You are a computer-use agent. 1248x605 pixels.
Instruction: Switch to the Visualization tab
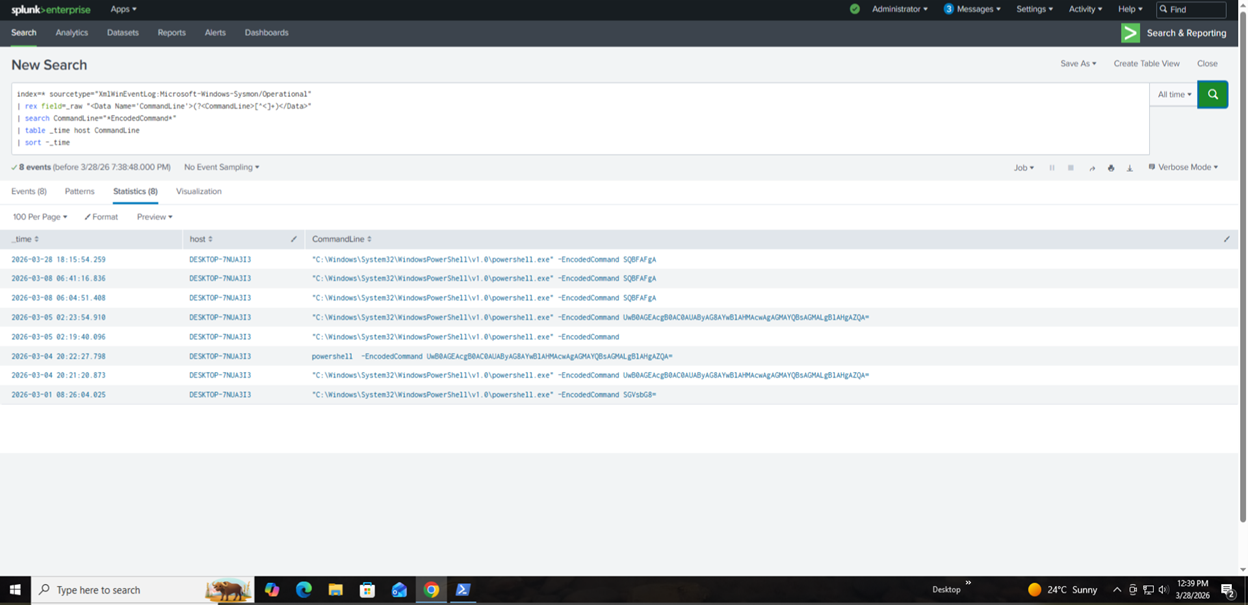pos(199,191)
